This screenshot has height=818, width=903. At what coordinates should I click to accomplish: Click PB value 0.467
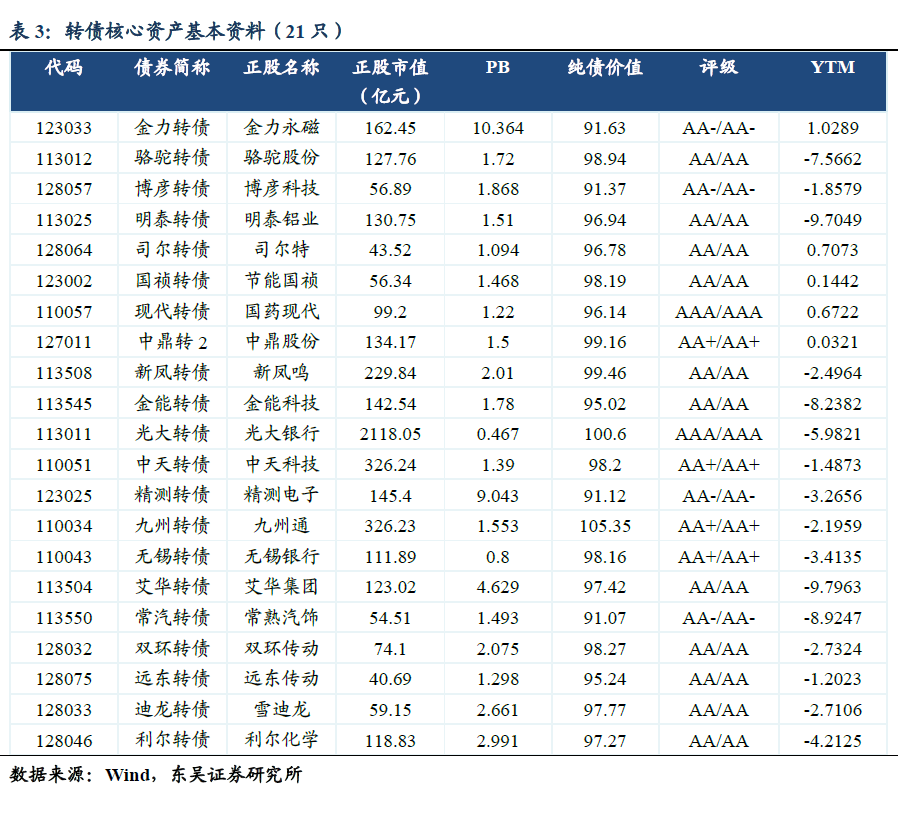[498, 434]
